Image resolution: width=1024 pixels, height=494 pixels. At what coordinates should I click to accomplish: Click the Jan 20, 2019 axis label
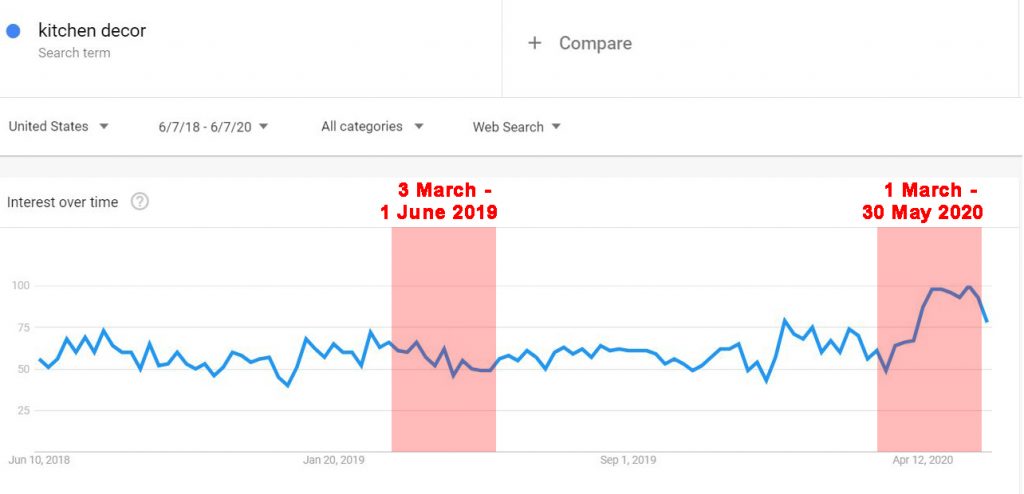(x=333, y=460)
